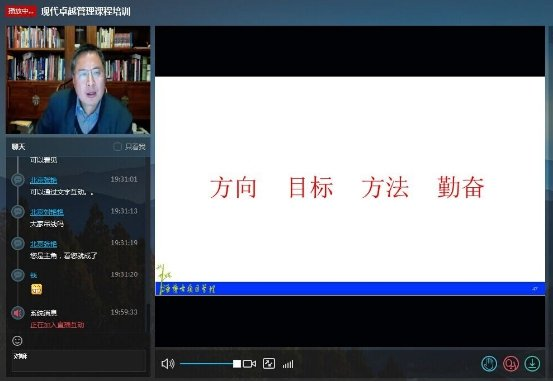Screen dimensions: 553x382
Task: Check the network signal strength icon
Action: 288,364
